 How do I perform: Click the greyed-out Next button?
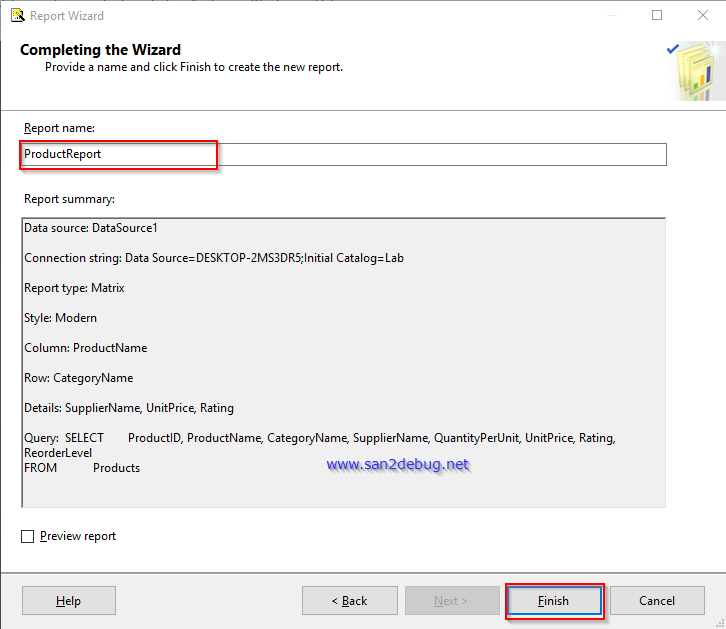451,601
